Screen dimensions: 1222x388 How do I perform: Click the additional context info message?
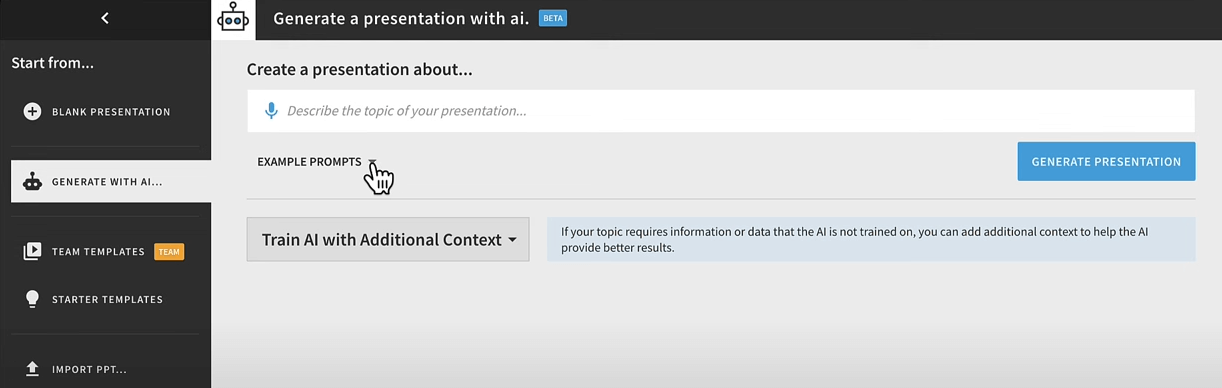point(871,240)
